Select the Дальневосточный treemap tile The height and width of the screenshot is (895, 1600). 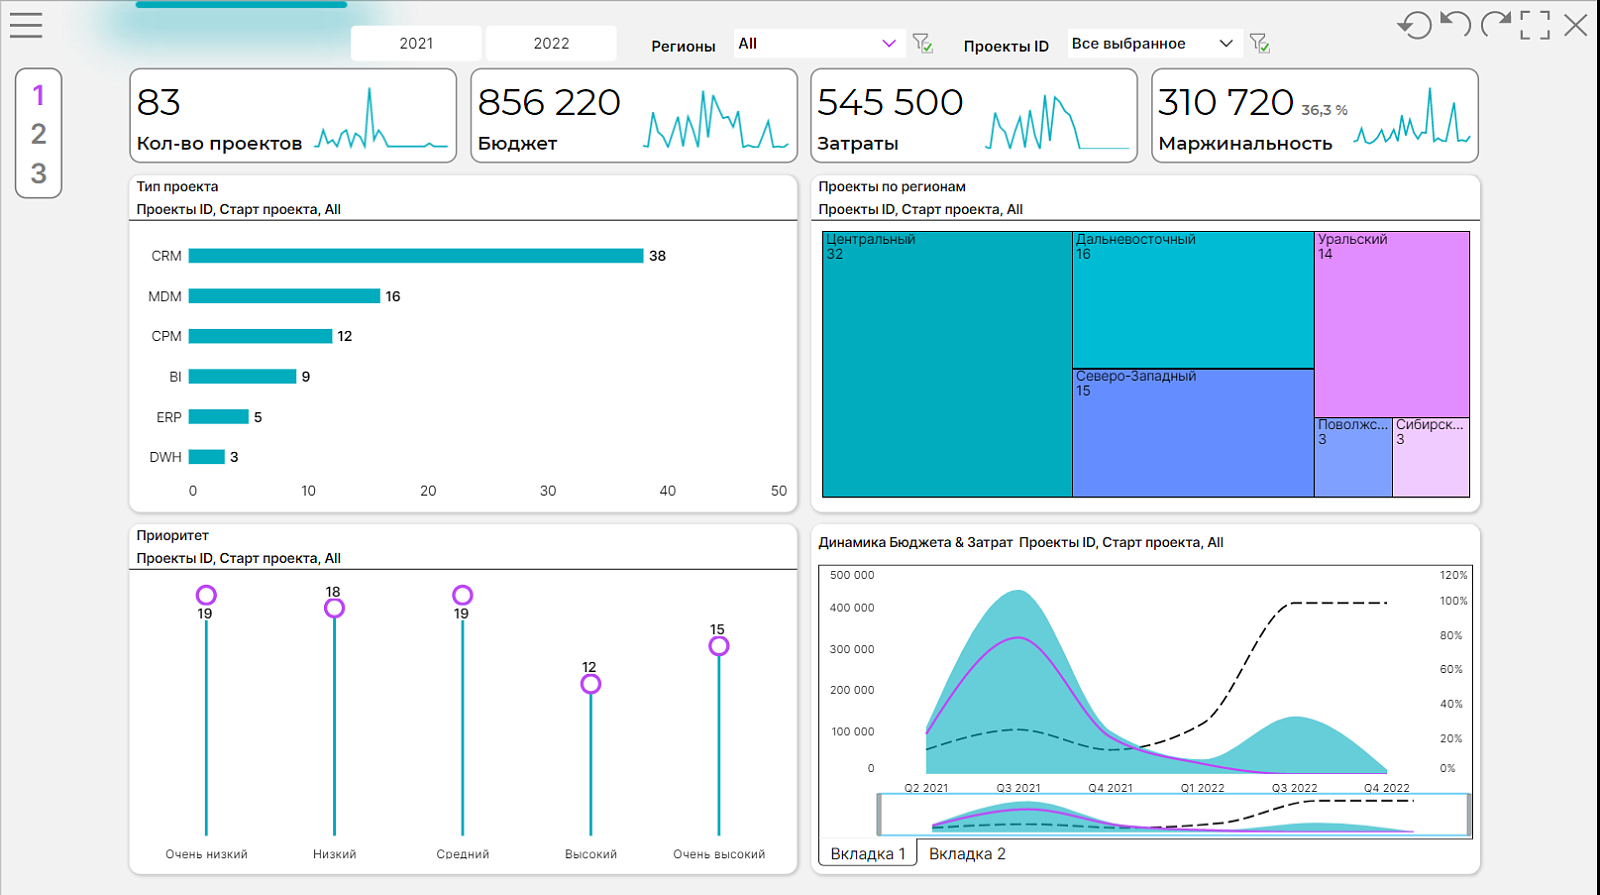[x=1193, y=300]
